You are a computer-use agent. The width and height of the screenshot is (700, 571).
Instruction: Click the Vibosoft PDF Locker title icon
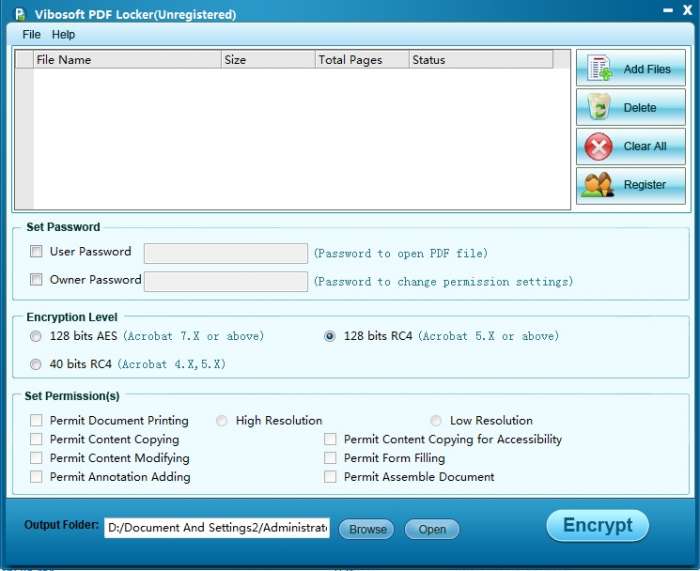20,15
